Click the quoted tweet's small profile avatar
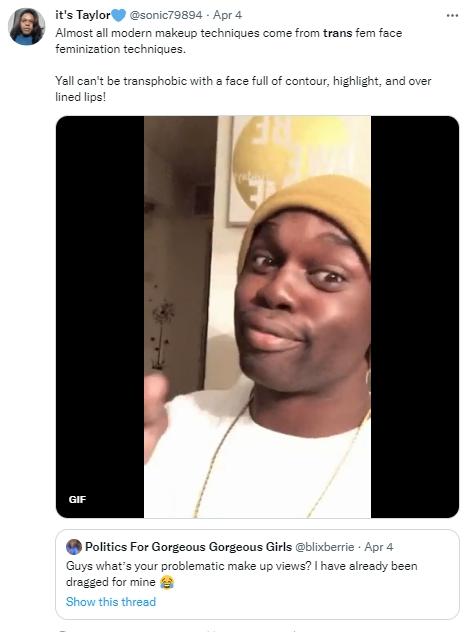The height and width of the screenshot is (632, 472). click(74, 547)
